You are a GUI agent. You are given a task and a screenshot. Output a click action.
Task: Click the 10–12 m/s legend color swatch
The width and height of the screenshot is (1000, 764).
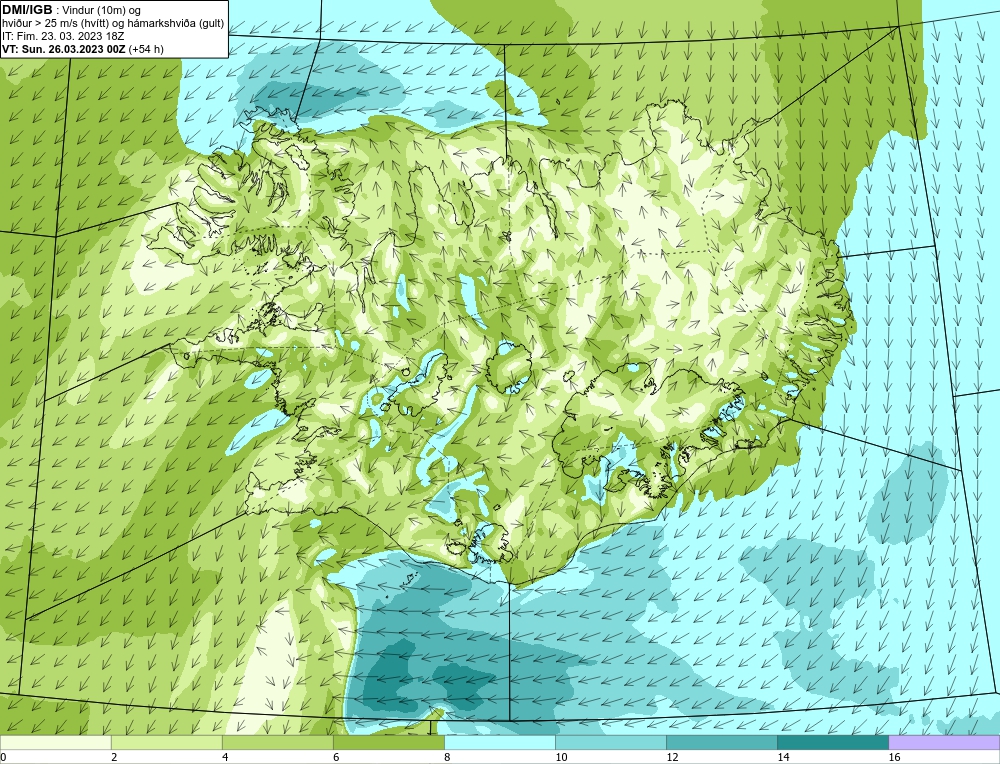(610, 742)
